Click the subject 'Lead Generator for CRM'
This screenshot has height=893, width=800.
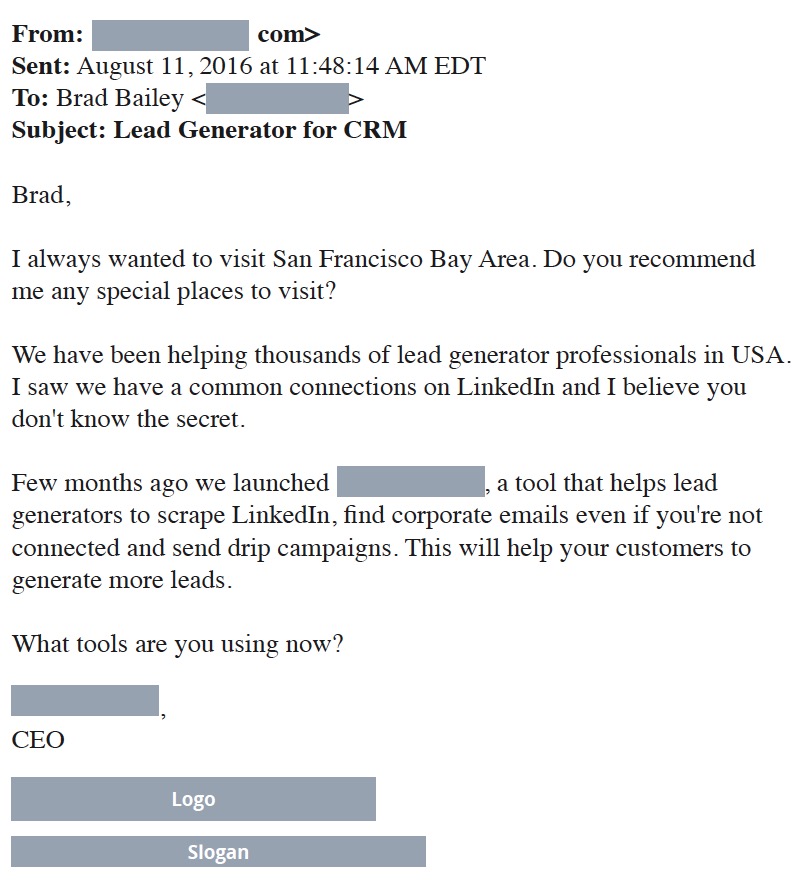[260, 130]
